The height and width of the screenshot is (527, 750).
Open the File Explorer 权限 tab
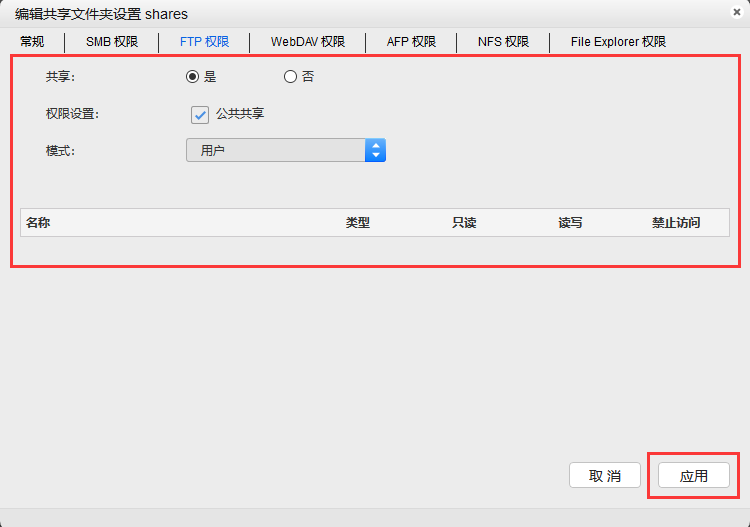click(x=618, y=42)
